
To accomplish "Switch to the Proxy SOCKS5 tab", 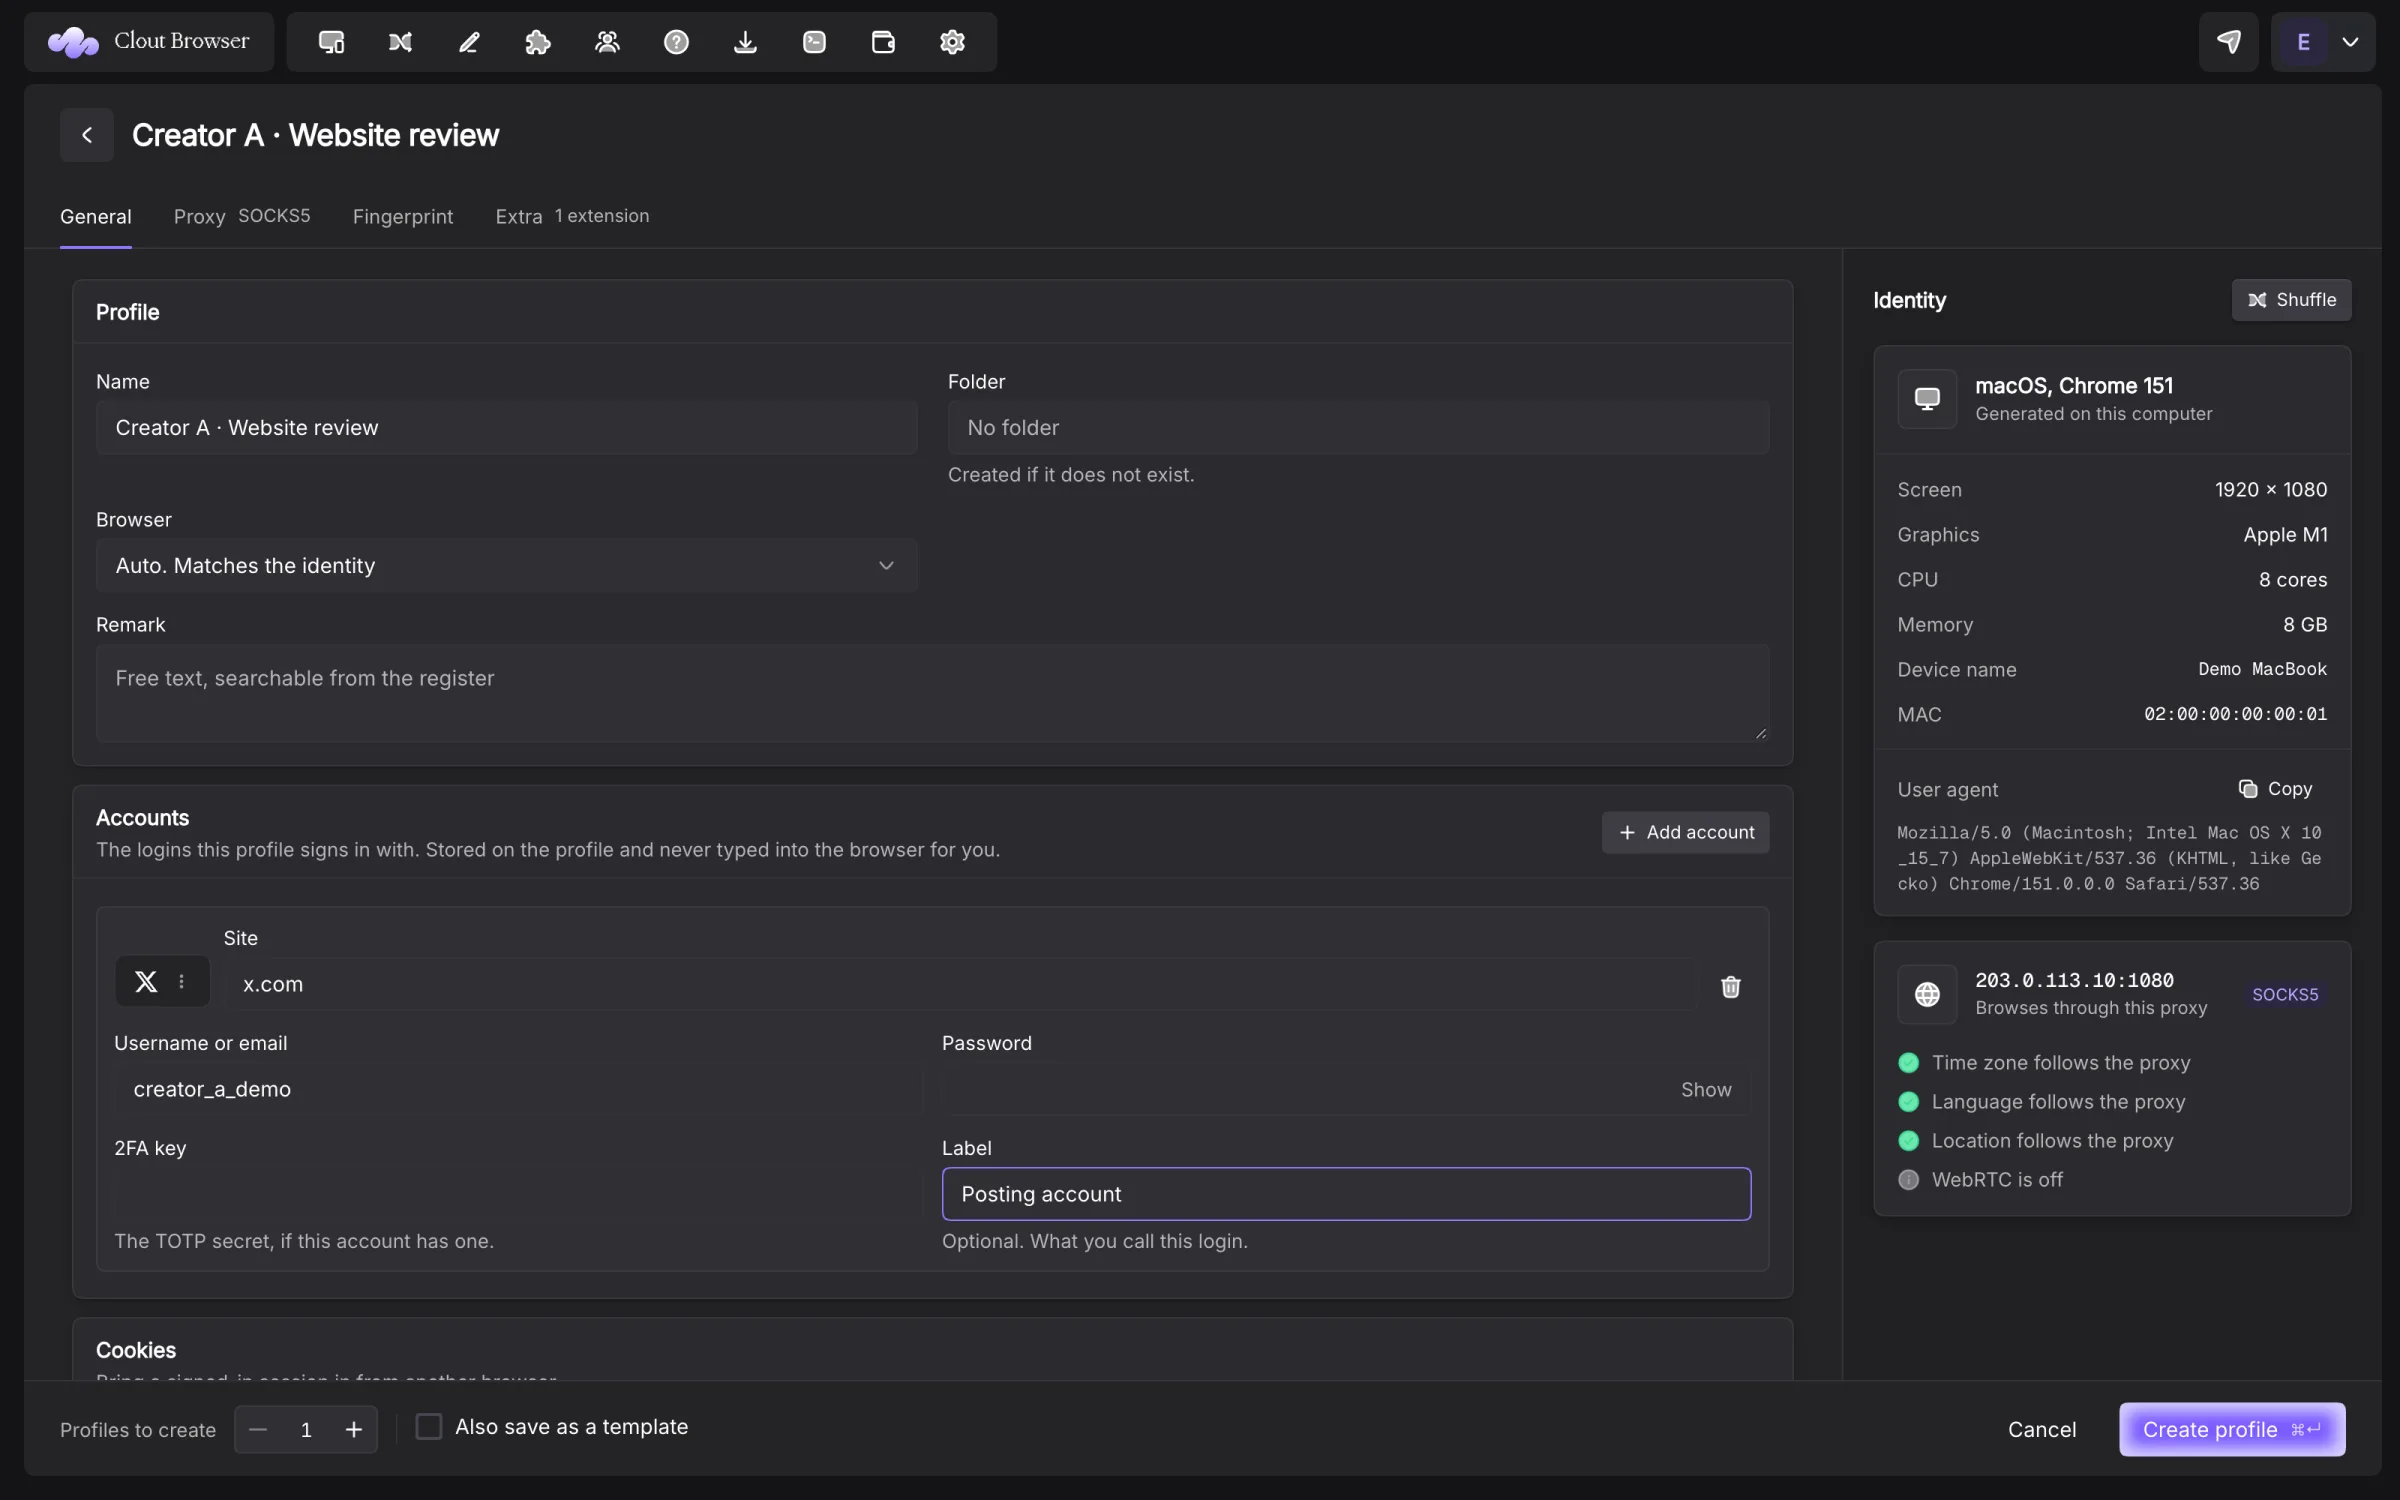I will (x=242, y=216).
